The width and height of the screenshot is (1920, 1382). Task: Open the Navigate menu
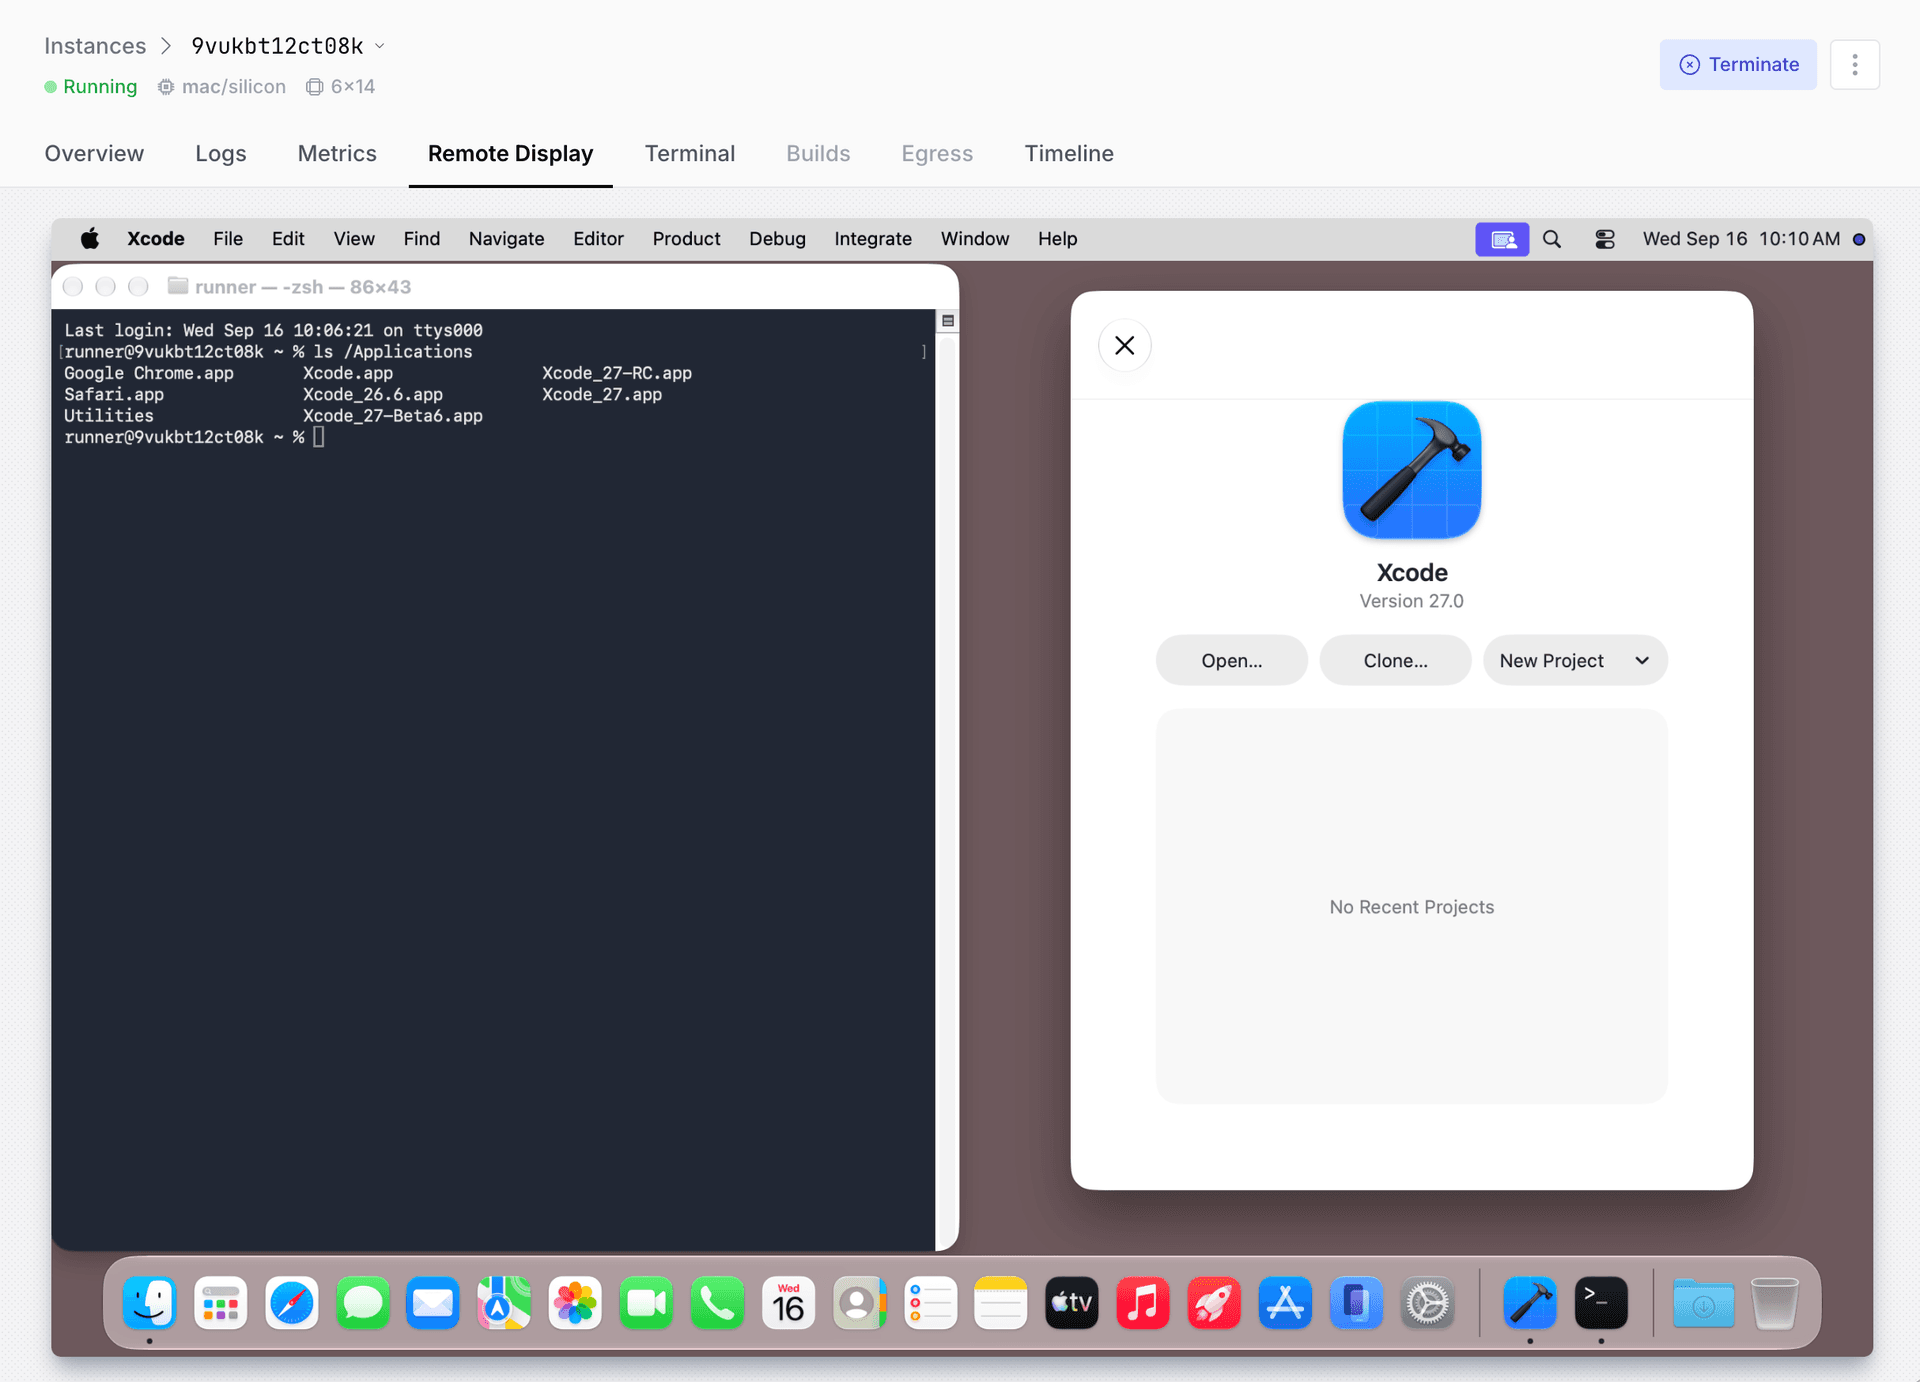(506, 239)
